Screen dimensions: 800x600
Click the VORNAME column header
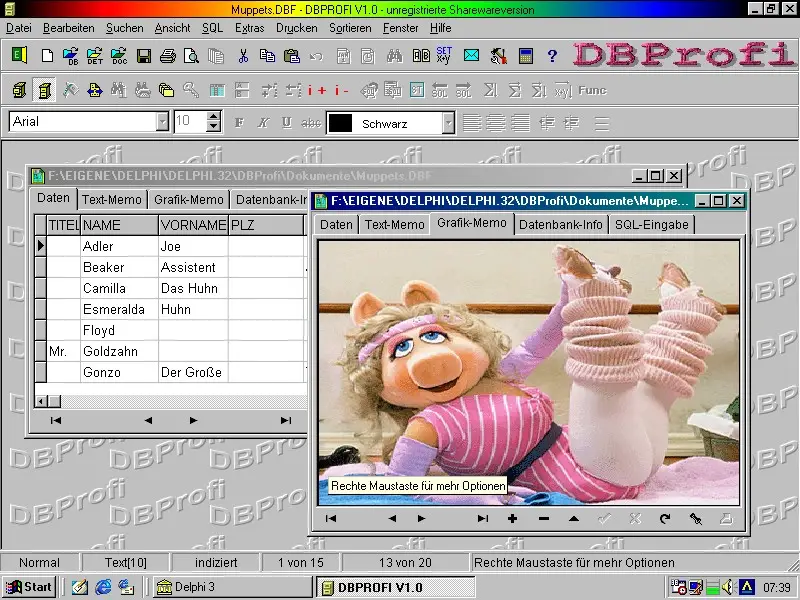193,225
